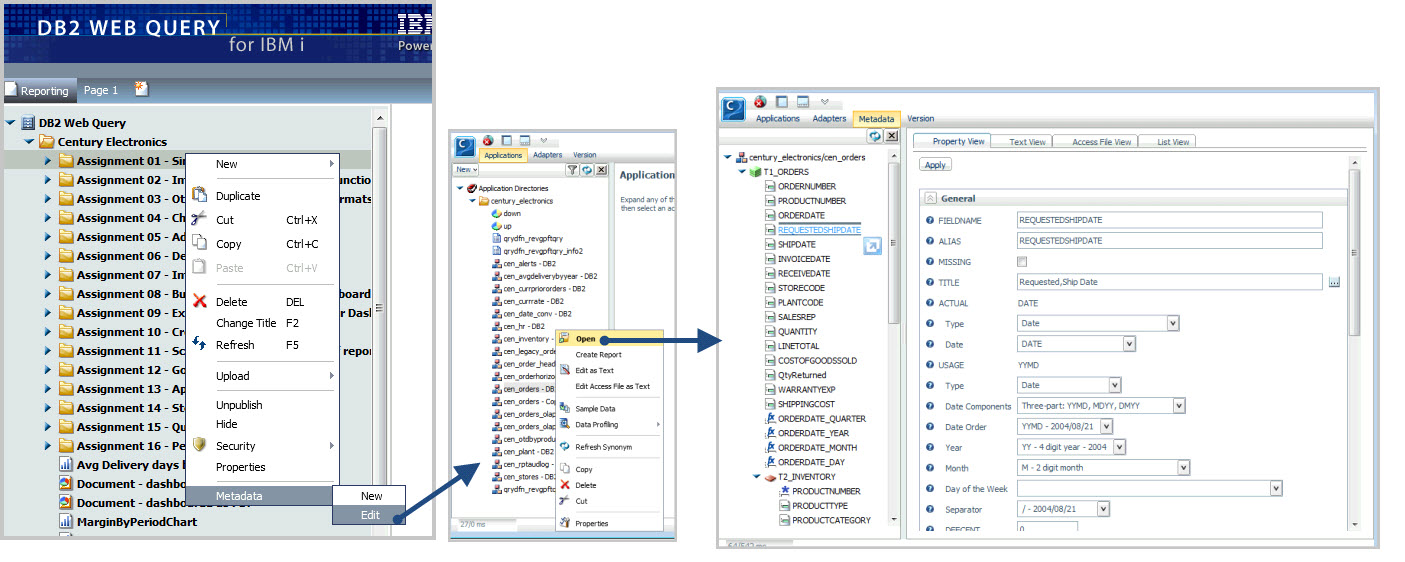
Task: Click the ORDERDATE_QUARTER computed field icon
Action: tap(770, 418)
